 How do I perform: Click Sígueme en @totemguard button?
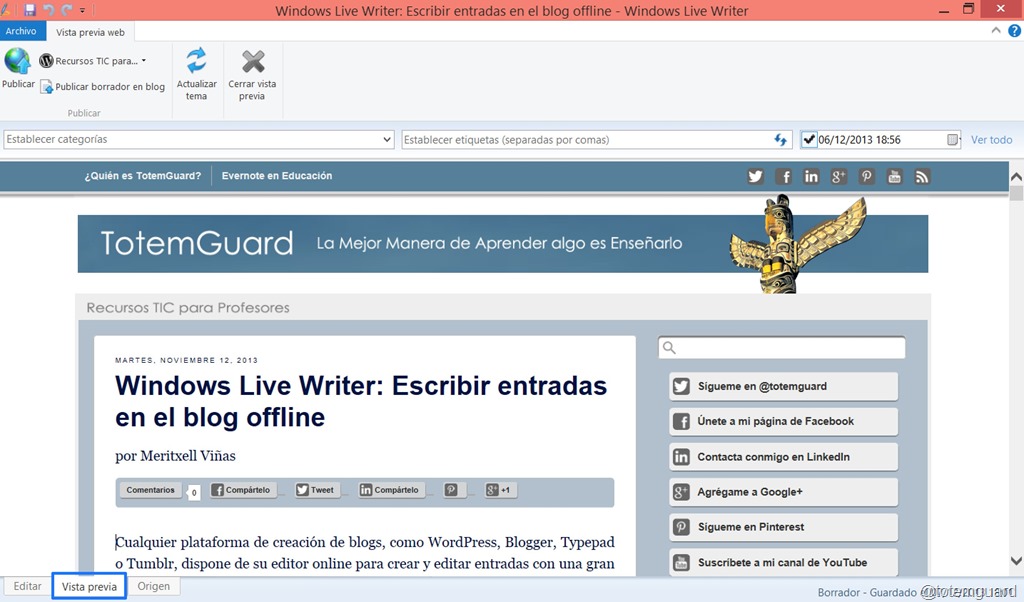point(784,387)
